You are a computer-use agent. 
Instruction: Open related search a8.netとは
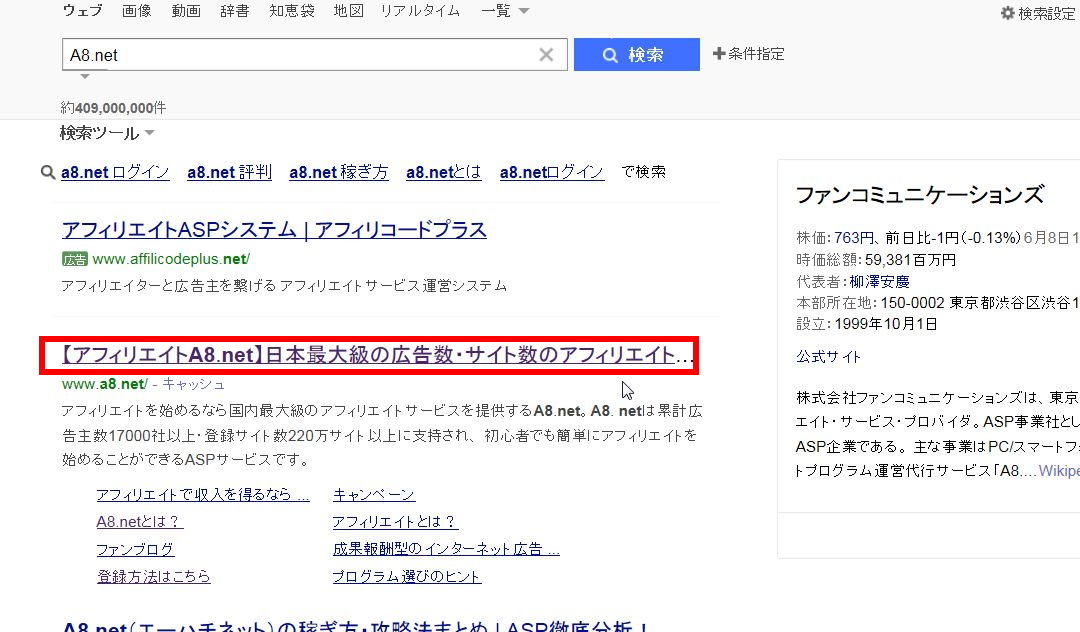coord(444,172)
